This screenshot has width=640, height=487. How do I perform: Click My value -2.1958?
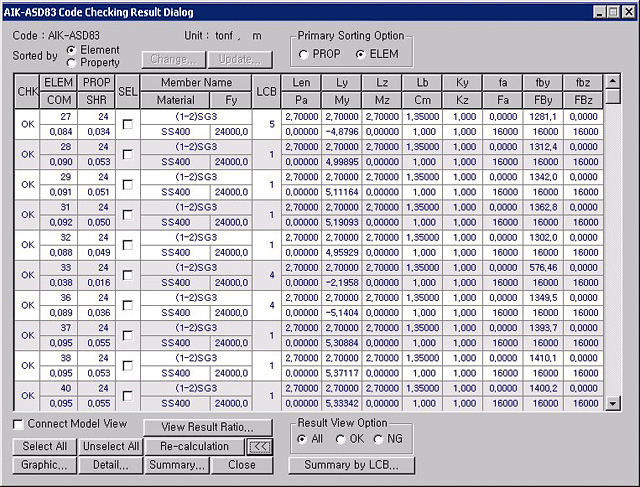(342, 283)
